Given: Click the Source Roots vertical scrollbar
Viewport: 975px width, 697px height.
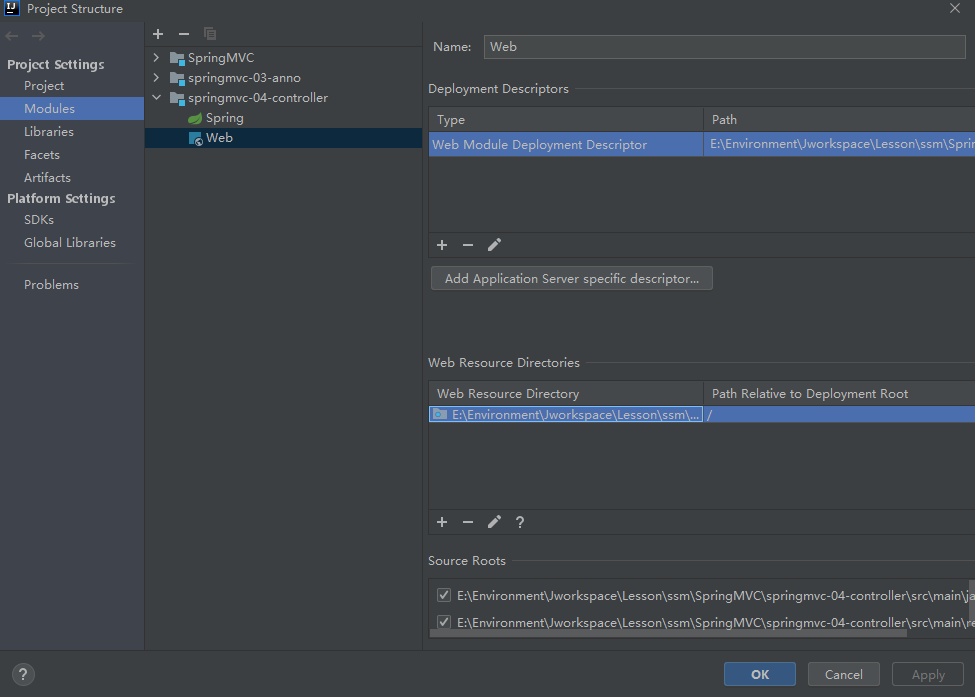Looking at the screenshot, I should pyautogui.click(x=972, y=601).
